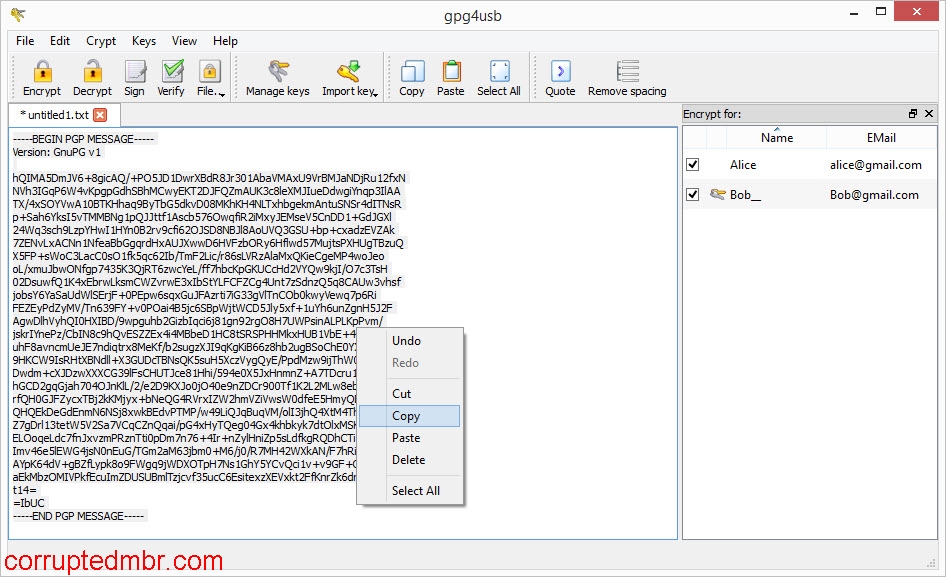The height and width of the screenshot is (577, 946).
Task: Undock the Encrypt for panel
Action: point(911,113)
